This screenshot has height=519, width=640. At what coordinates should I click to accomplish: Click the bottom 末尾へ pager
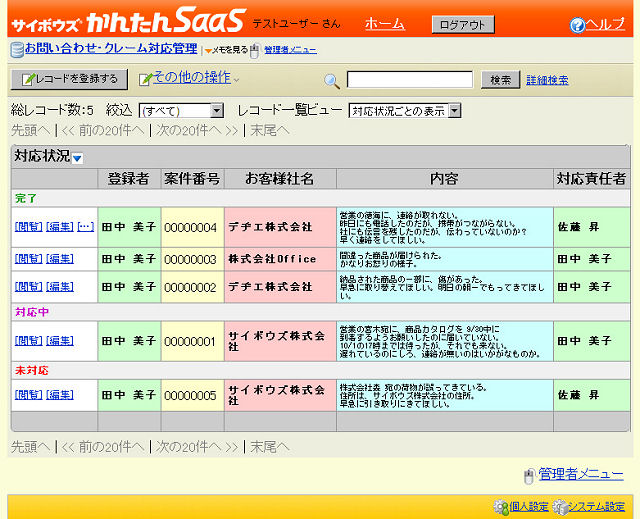point(270,447)
